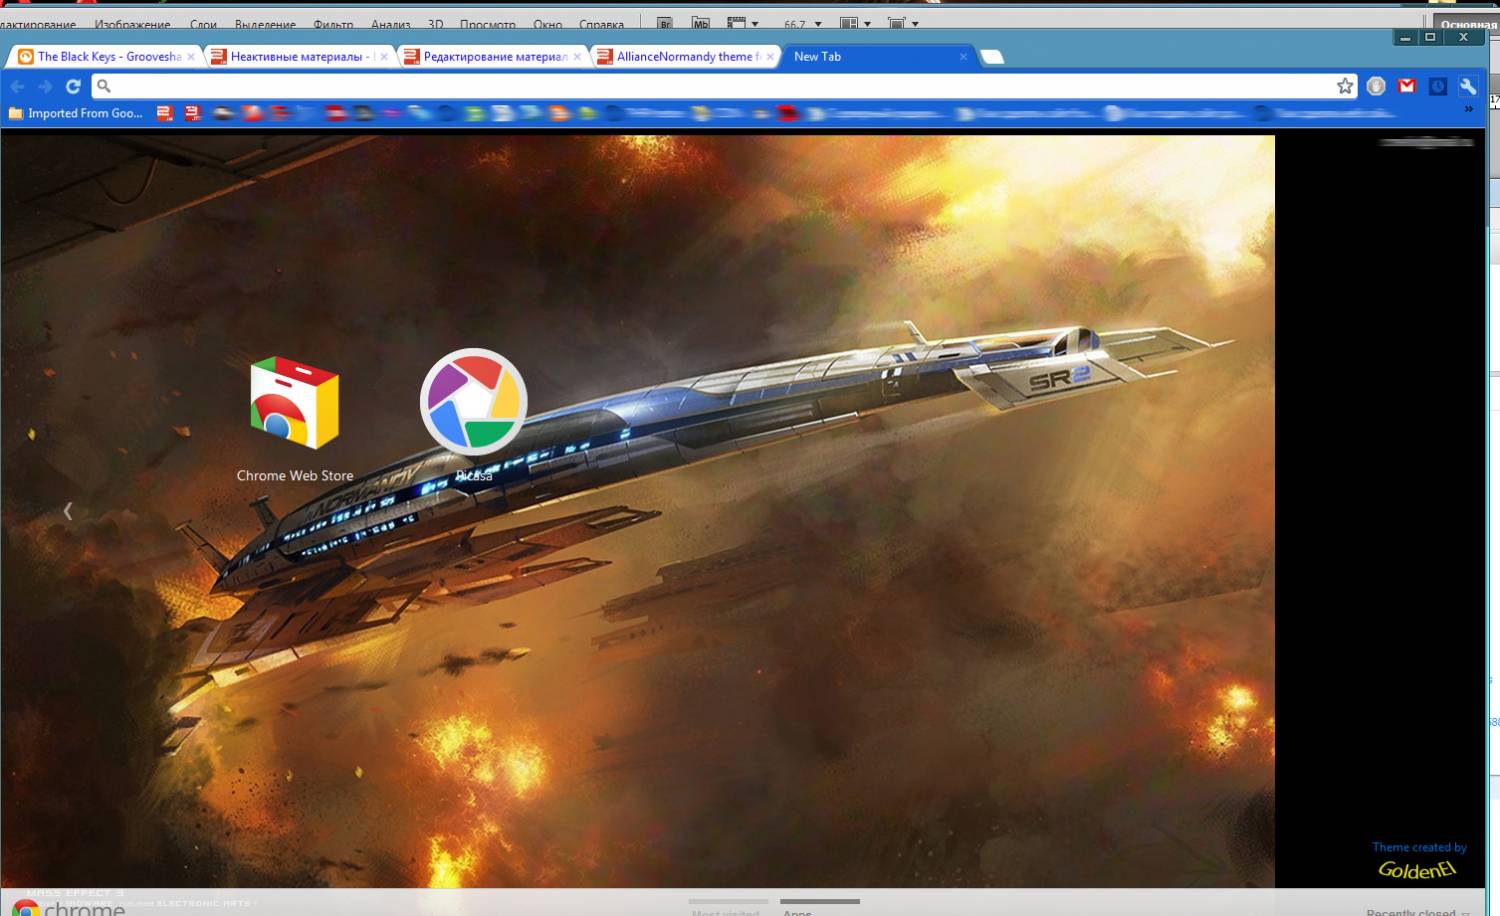Click the Chrome forward arrow
The image size is (1500, 916).
(45, 86)
